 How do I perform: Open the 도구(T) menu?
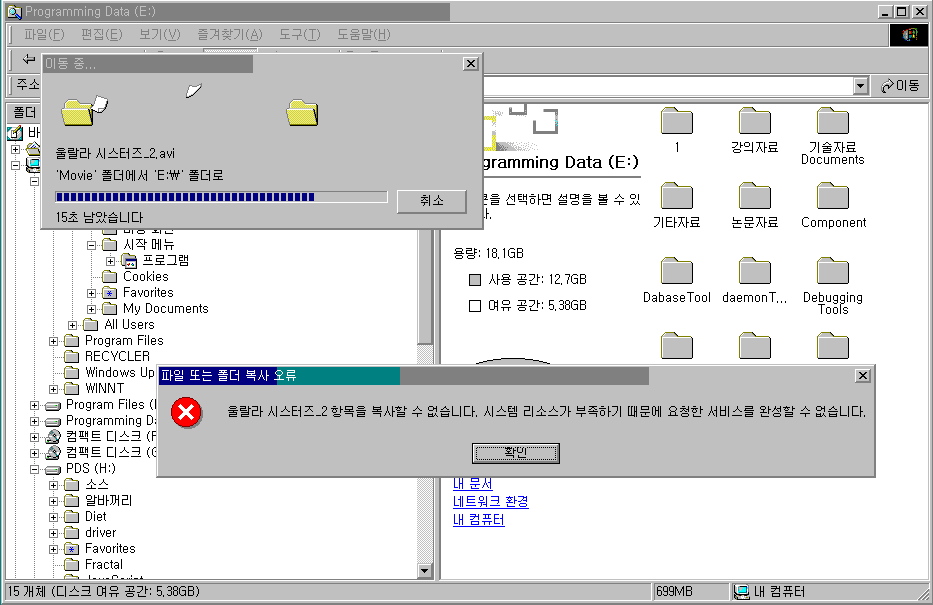[x=299, y=35]
